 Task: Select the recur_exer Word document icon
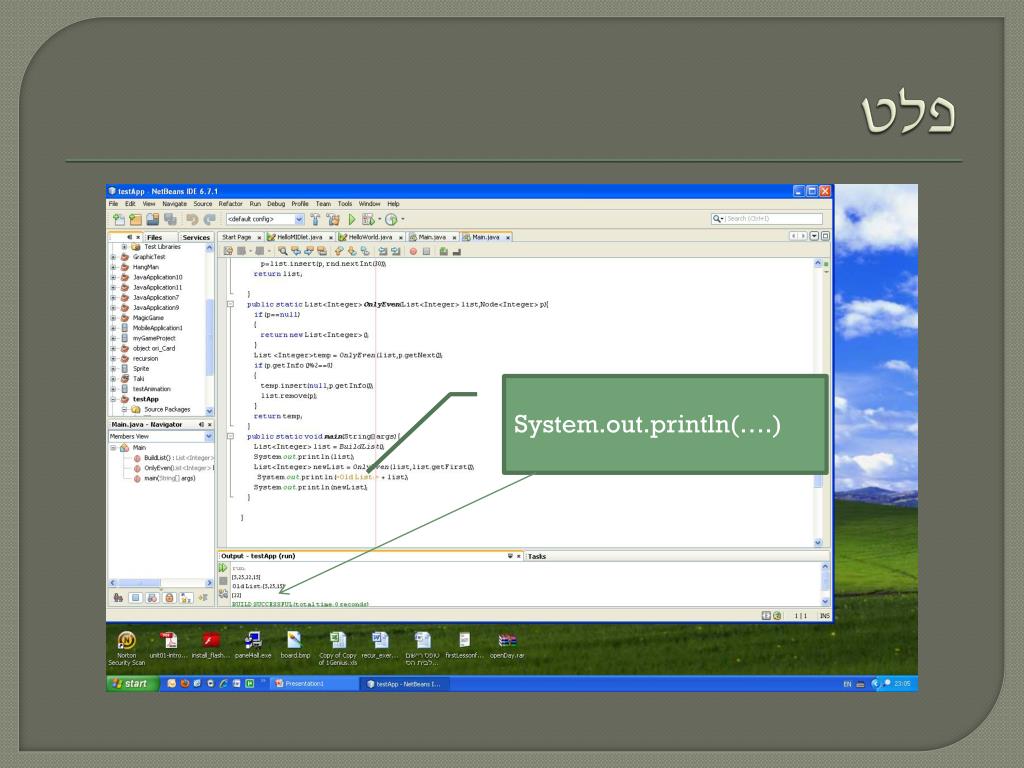click(x=379, y=645)
